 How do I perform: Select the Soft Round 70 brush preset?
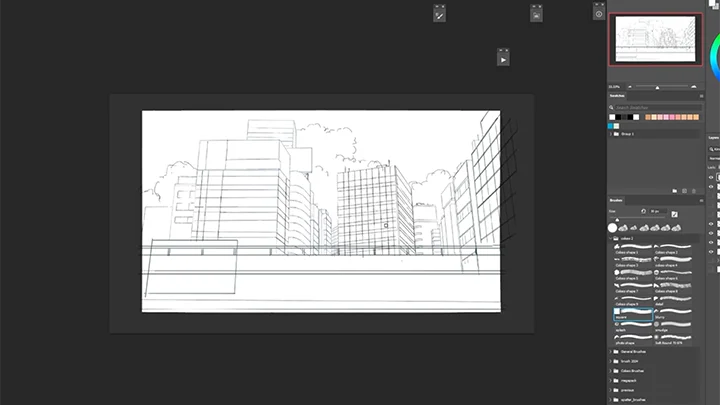tap(673, 340)
